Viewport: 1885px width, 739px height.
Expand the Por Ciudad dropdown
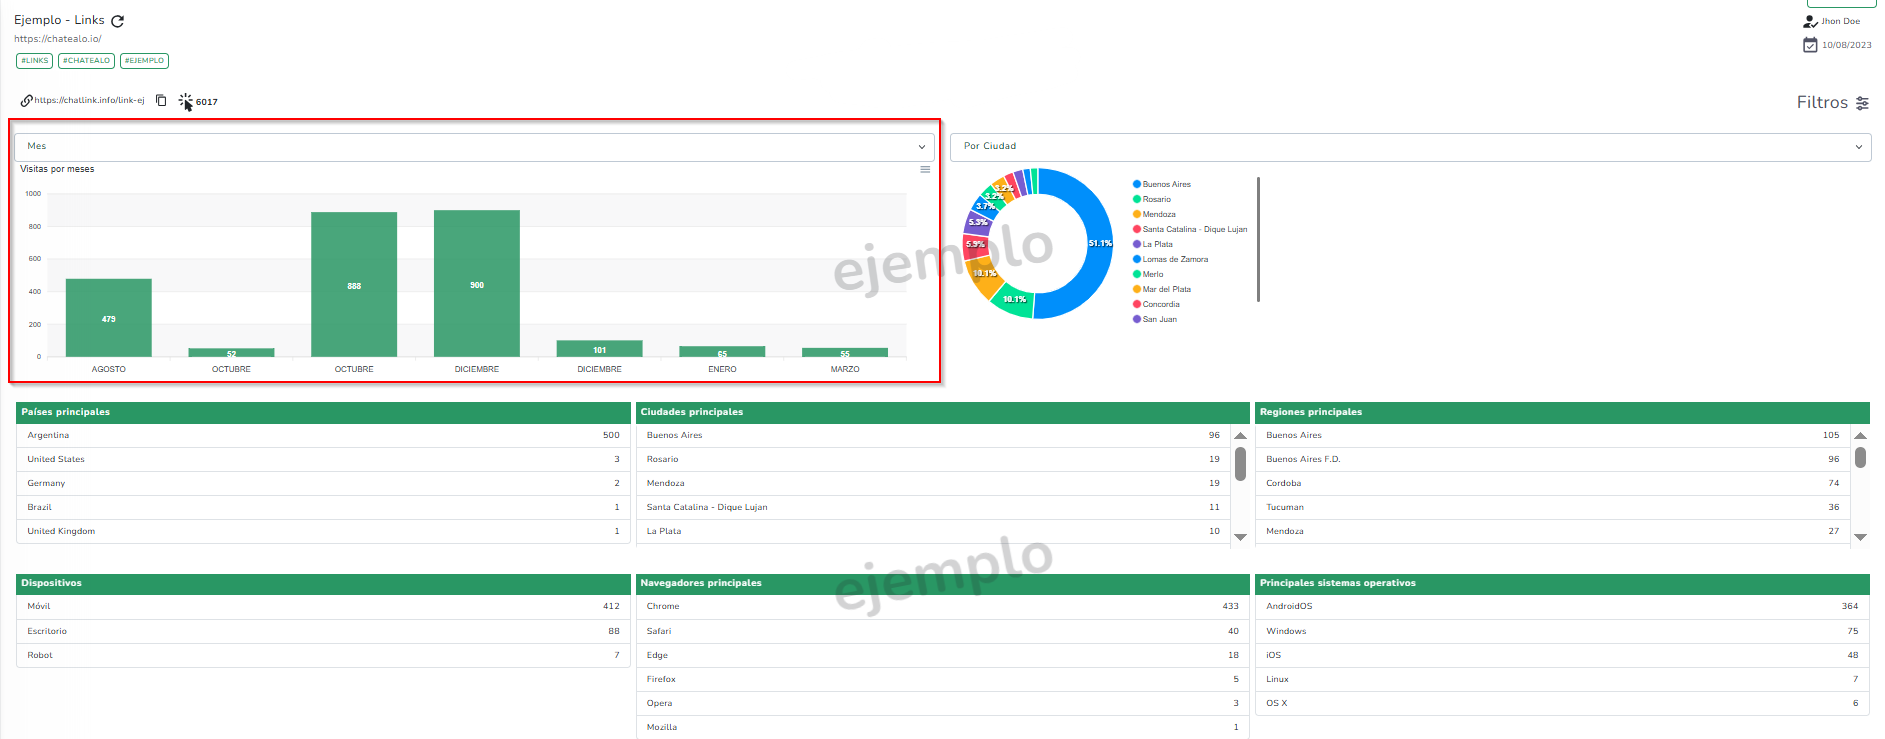pyautogui.click(x=1410, y=147)
